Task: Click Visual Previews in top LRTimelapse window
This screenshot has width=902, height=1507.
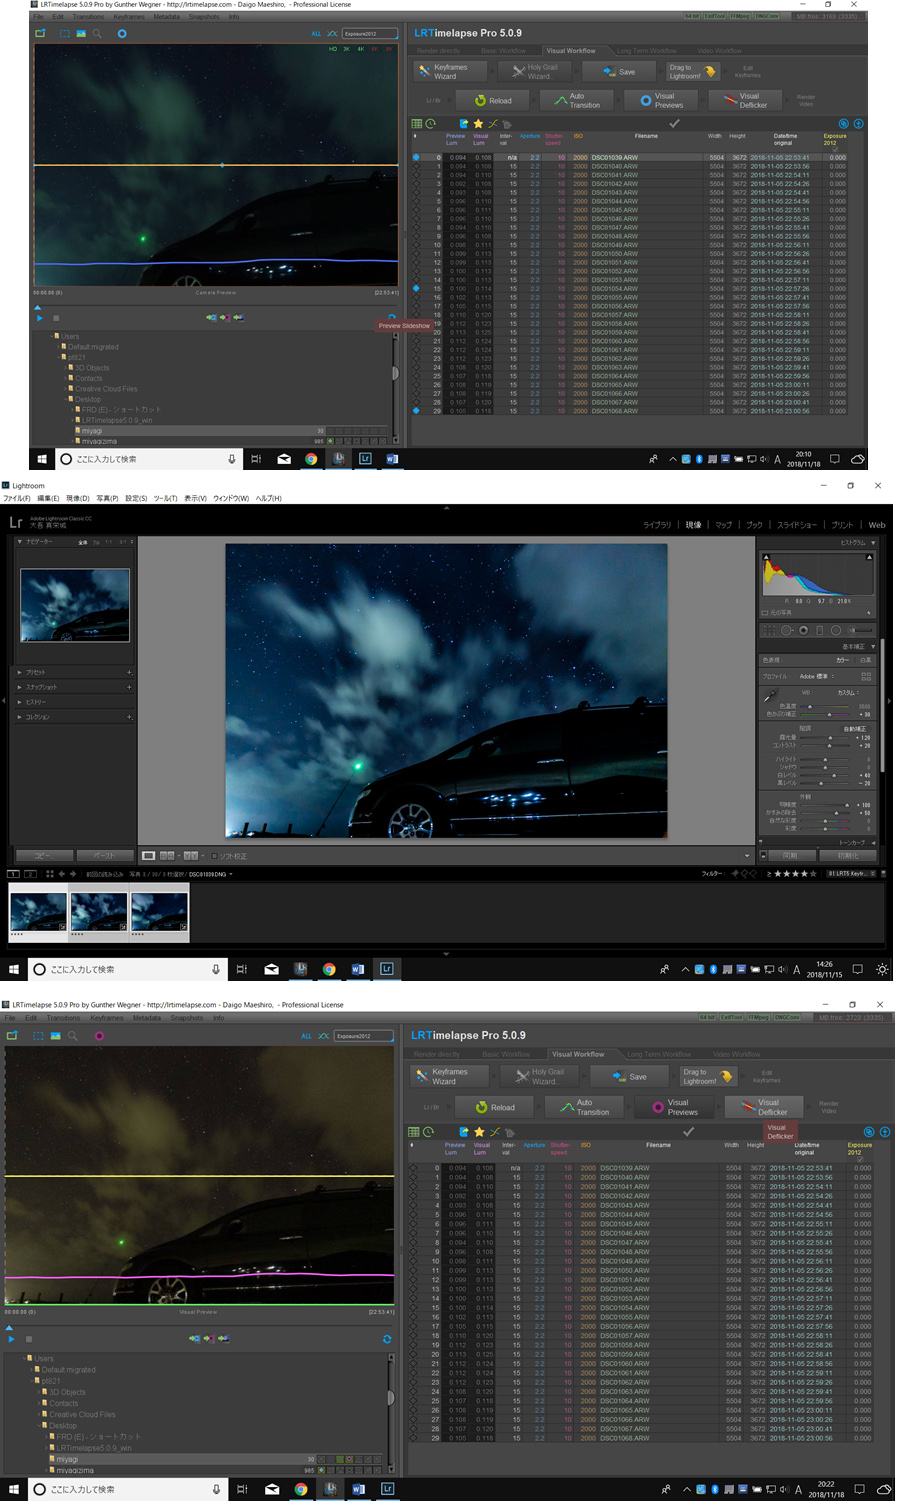Action: [x=660, y=100]
